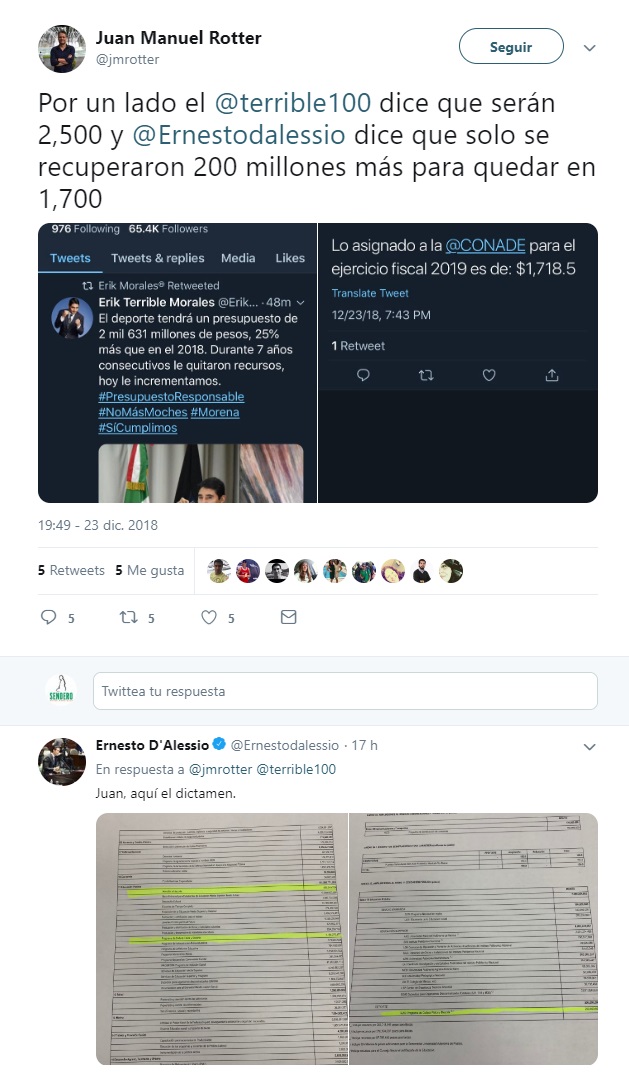The height and width of the screenshot is (1073, 629).
Task: Open the @terrible100 mention in tweet text
Action: (x=293, y=103)
